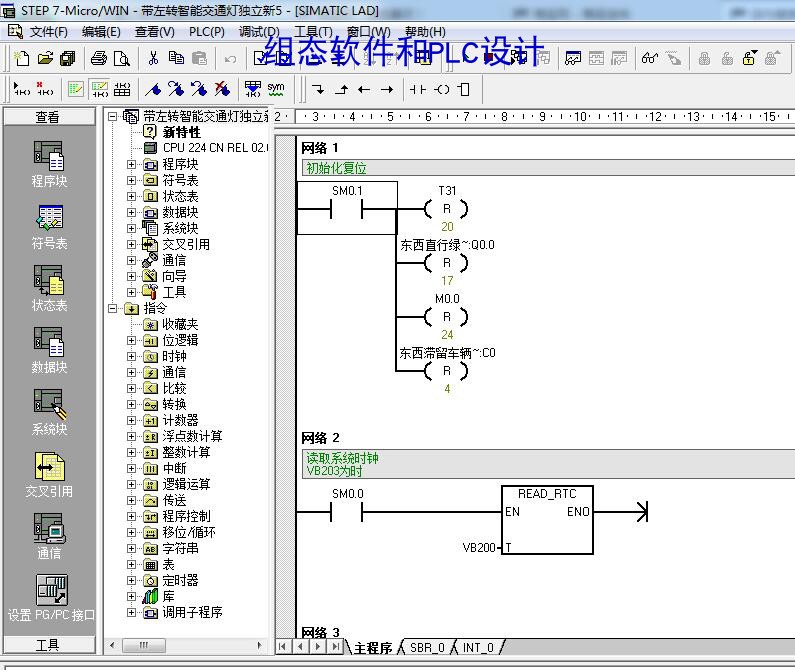Image resolution: width=795 pixels, height=670 pixels.
Task: Click the Open project folder icon
Action: click(45, 58)
